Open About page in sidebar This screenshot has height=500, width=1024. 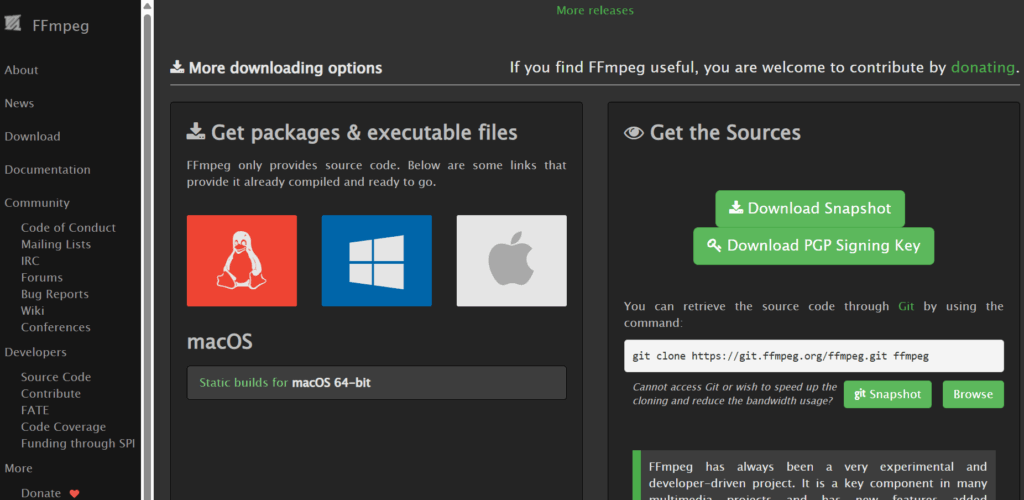tap(22, 70)
